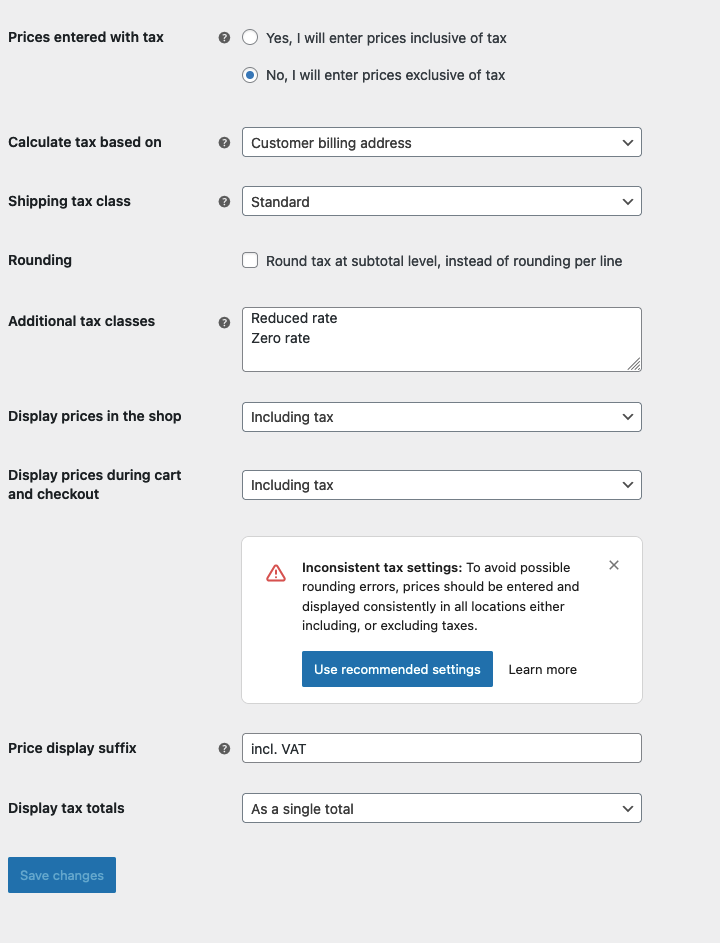The height and width of the screenshot is (943, 720).
Task: Click help icon for Additional tax classes
Action: coord(224,322)
